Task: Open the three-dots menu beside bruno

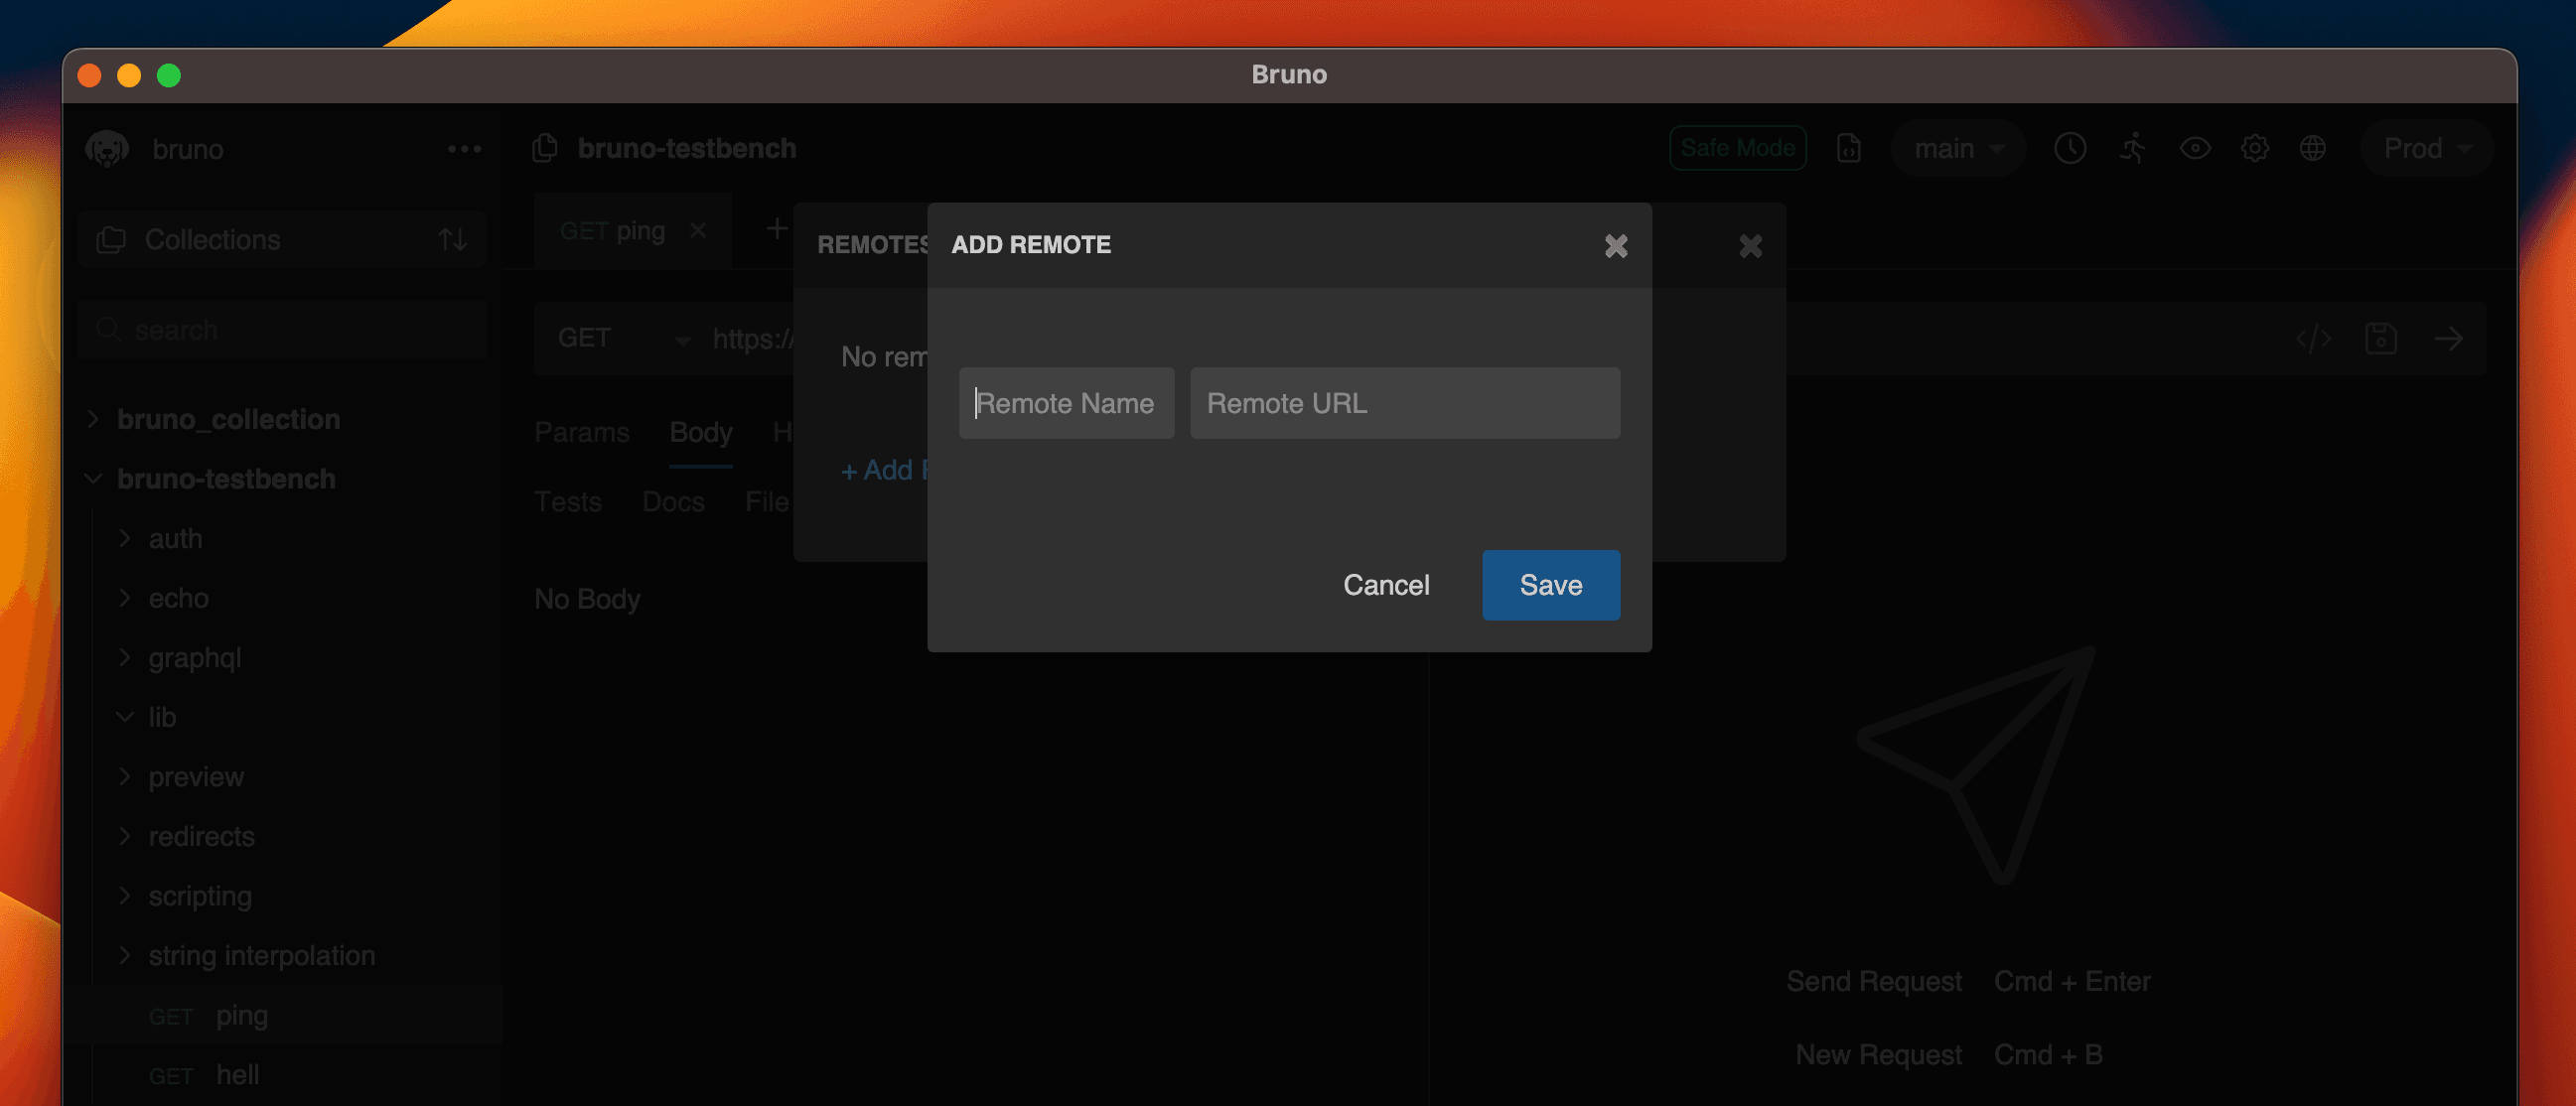Action: pos(464,149)
